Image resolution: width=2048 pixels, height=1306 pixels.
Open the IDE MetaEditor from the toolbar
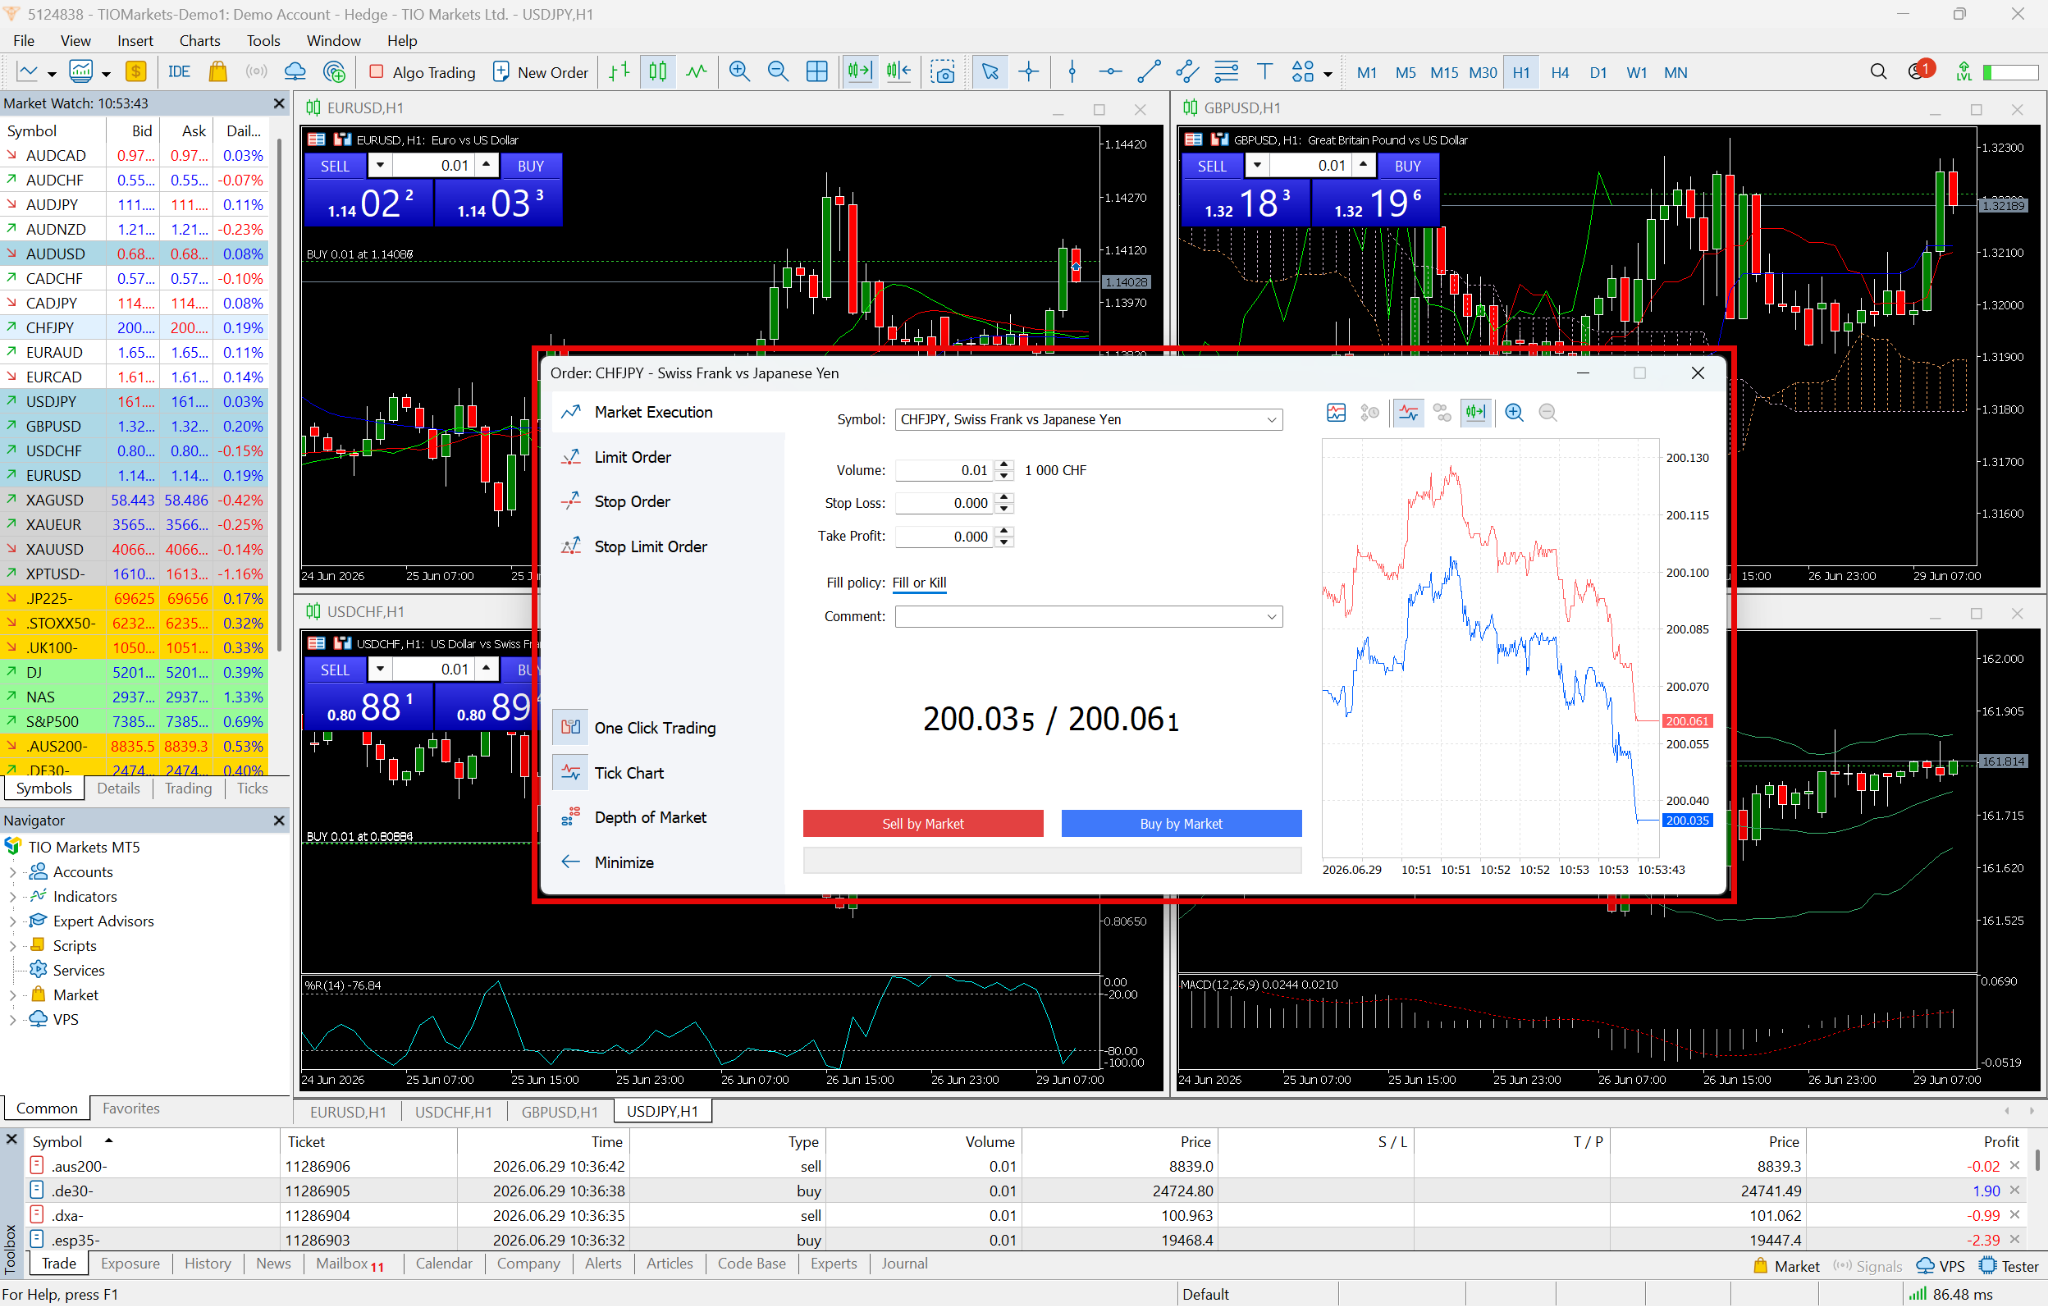point(179,72)
